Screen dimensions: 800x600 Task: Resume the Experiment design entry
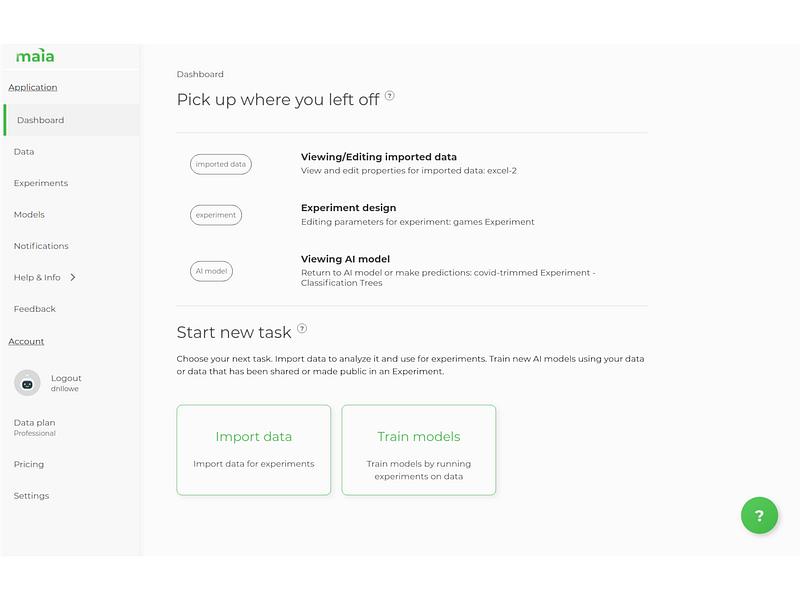[x=348, y=208]
